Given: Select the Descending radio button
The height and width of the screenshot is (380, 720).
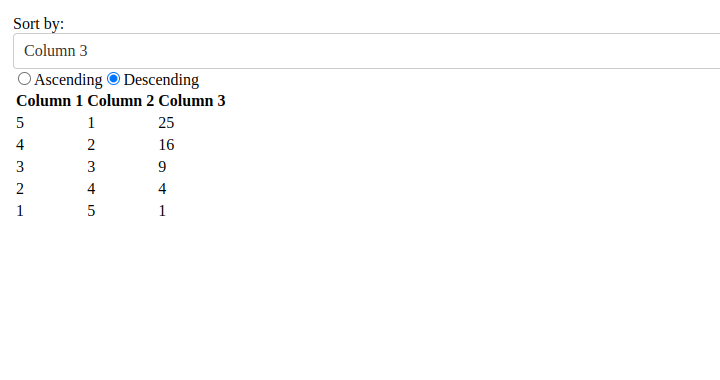Looking at the screenshot, I should tap(113, 79).
